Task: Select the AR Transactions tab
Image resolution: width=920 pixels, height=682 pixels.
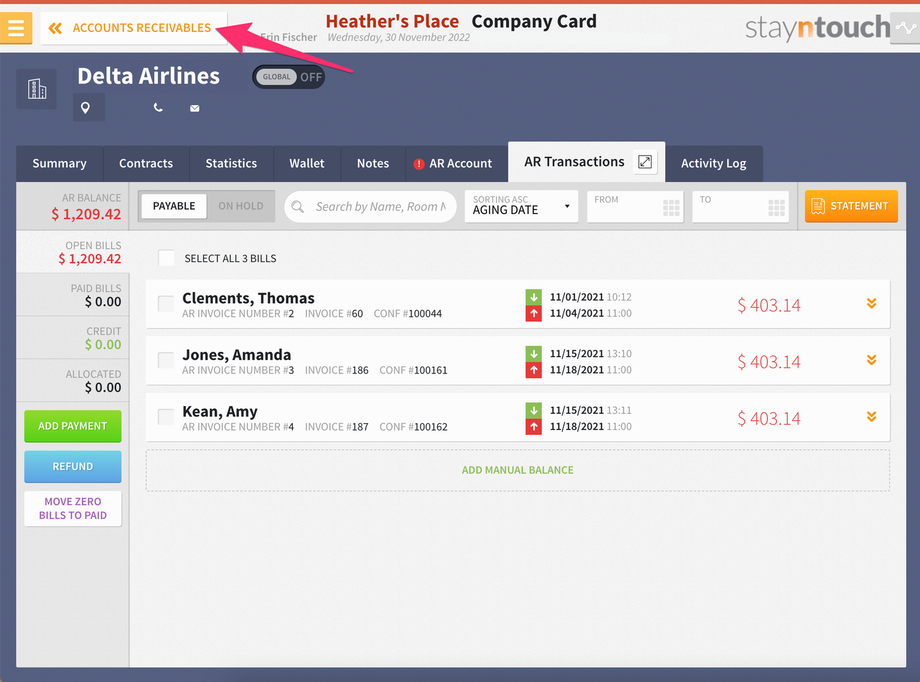Action: pos(574,162)
